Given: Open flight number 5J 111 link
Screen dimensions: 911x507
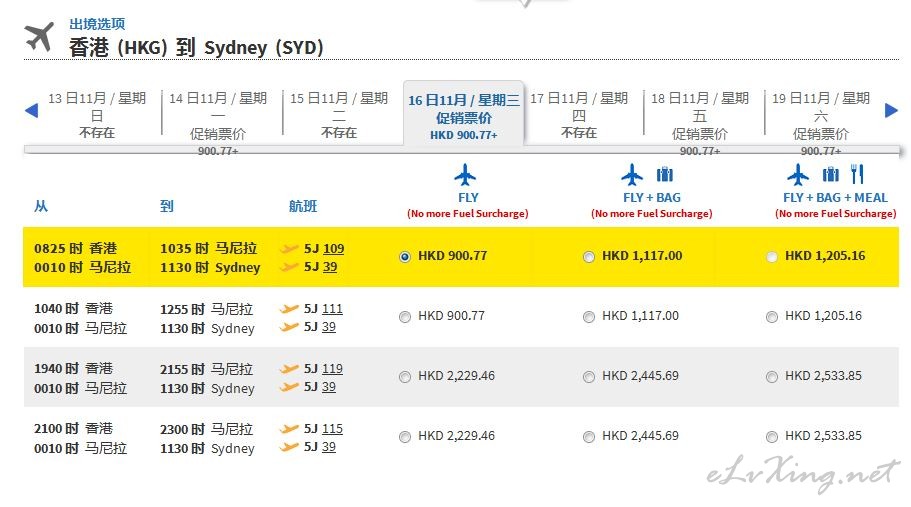Looking at the screenshot, I should (x=332, y=309).
